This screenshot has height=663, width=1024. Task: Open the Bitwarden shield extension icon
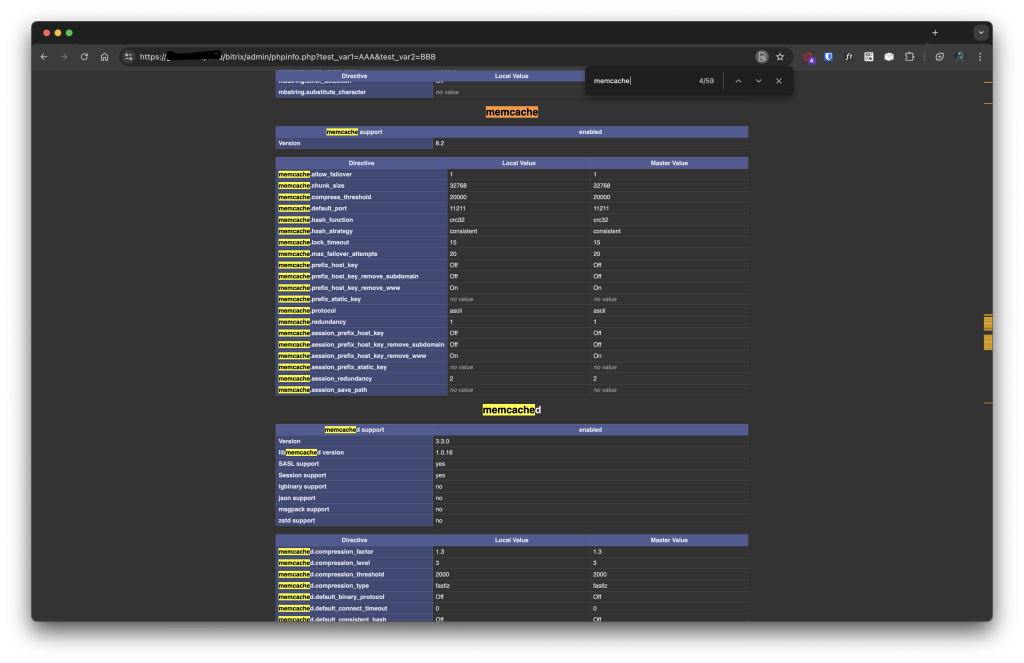828,57
